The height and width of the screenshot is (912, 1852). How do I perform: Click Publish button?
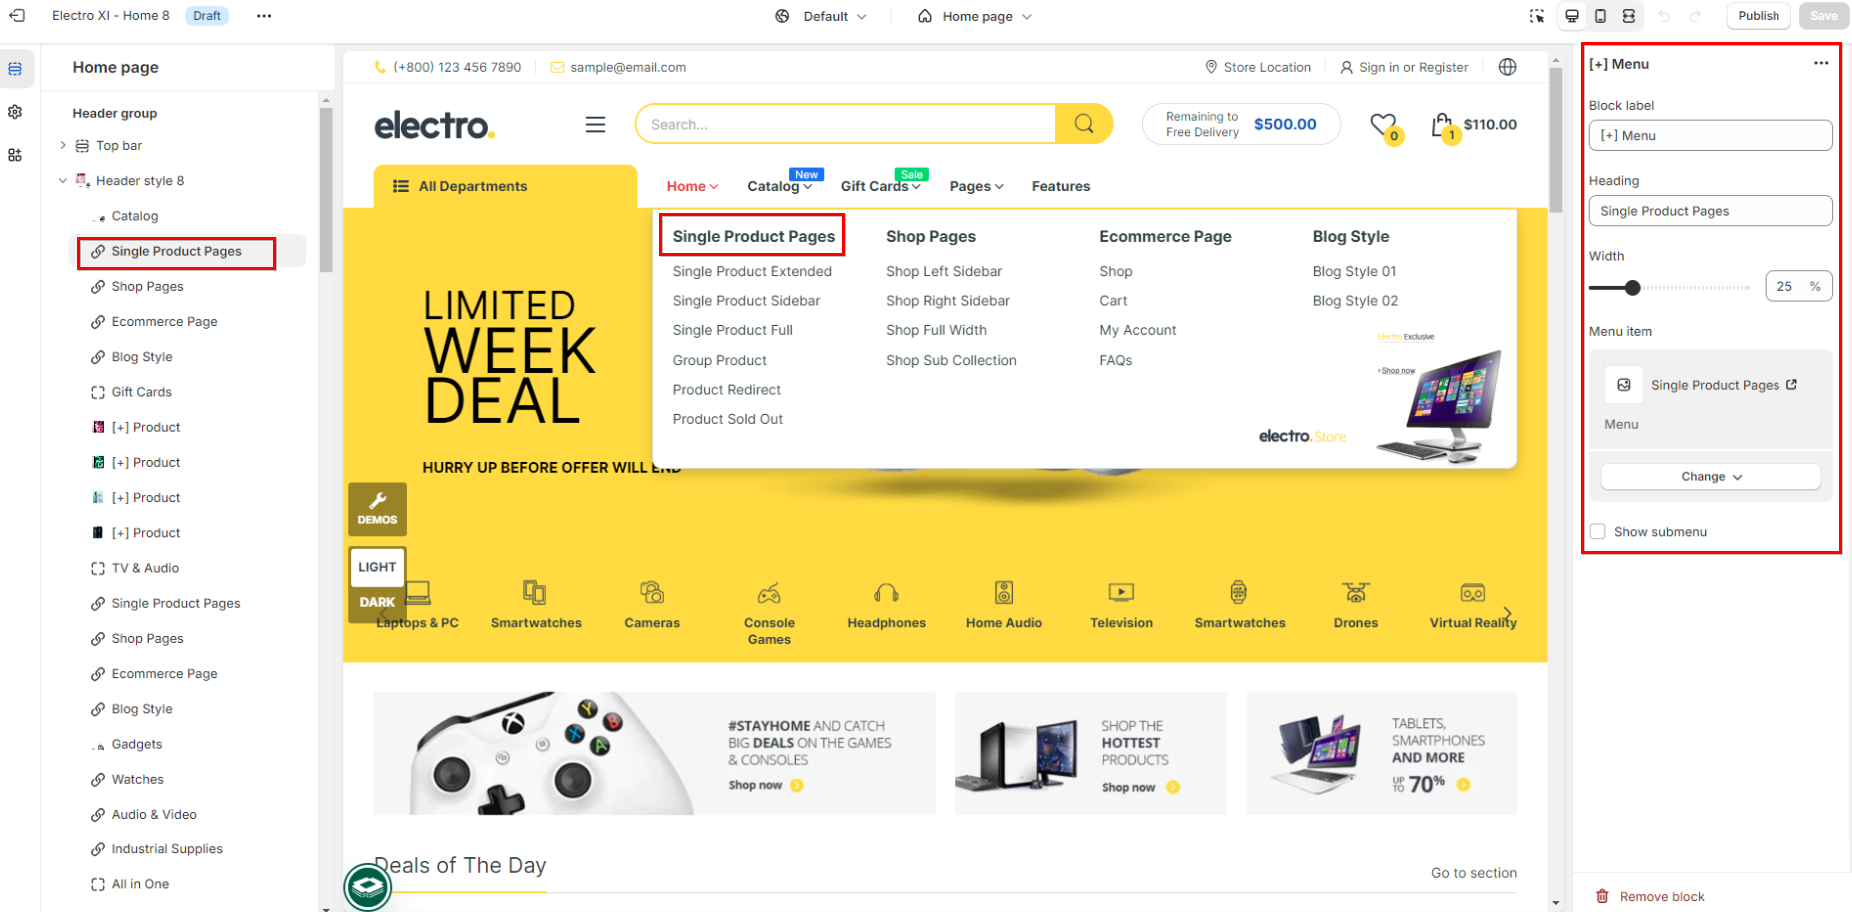(x=1758, y=16)
